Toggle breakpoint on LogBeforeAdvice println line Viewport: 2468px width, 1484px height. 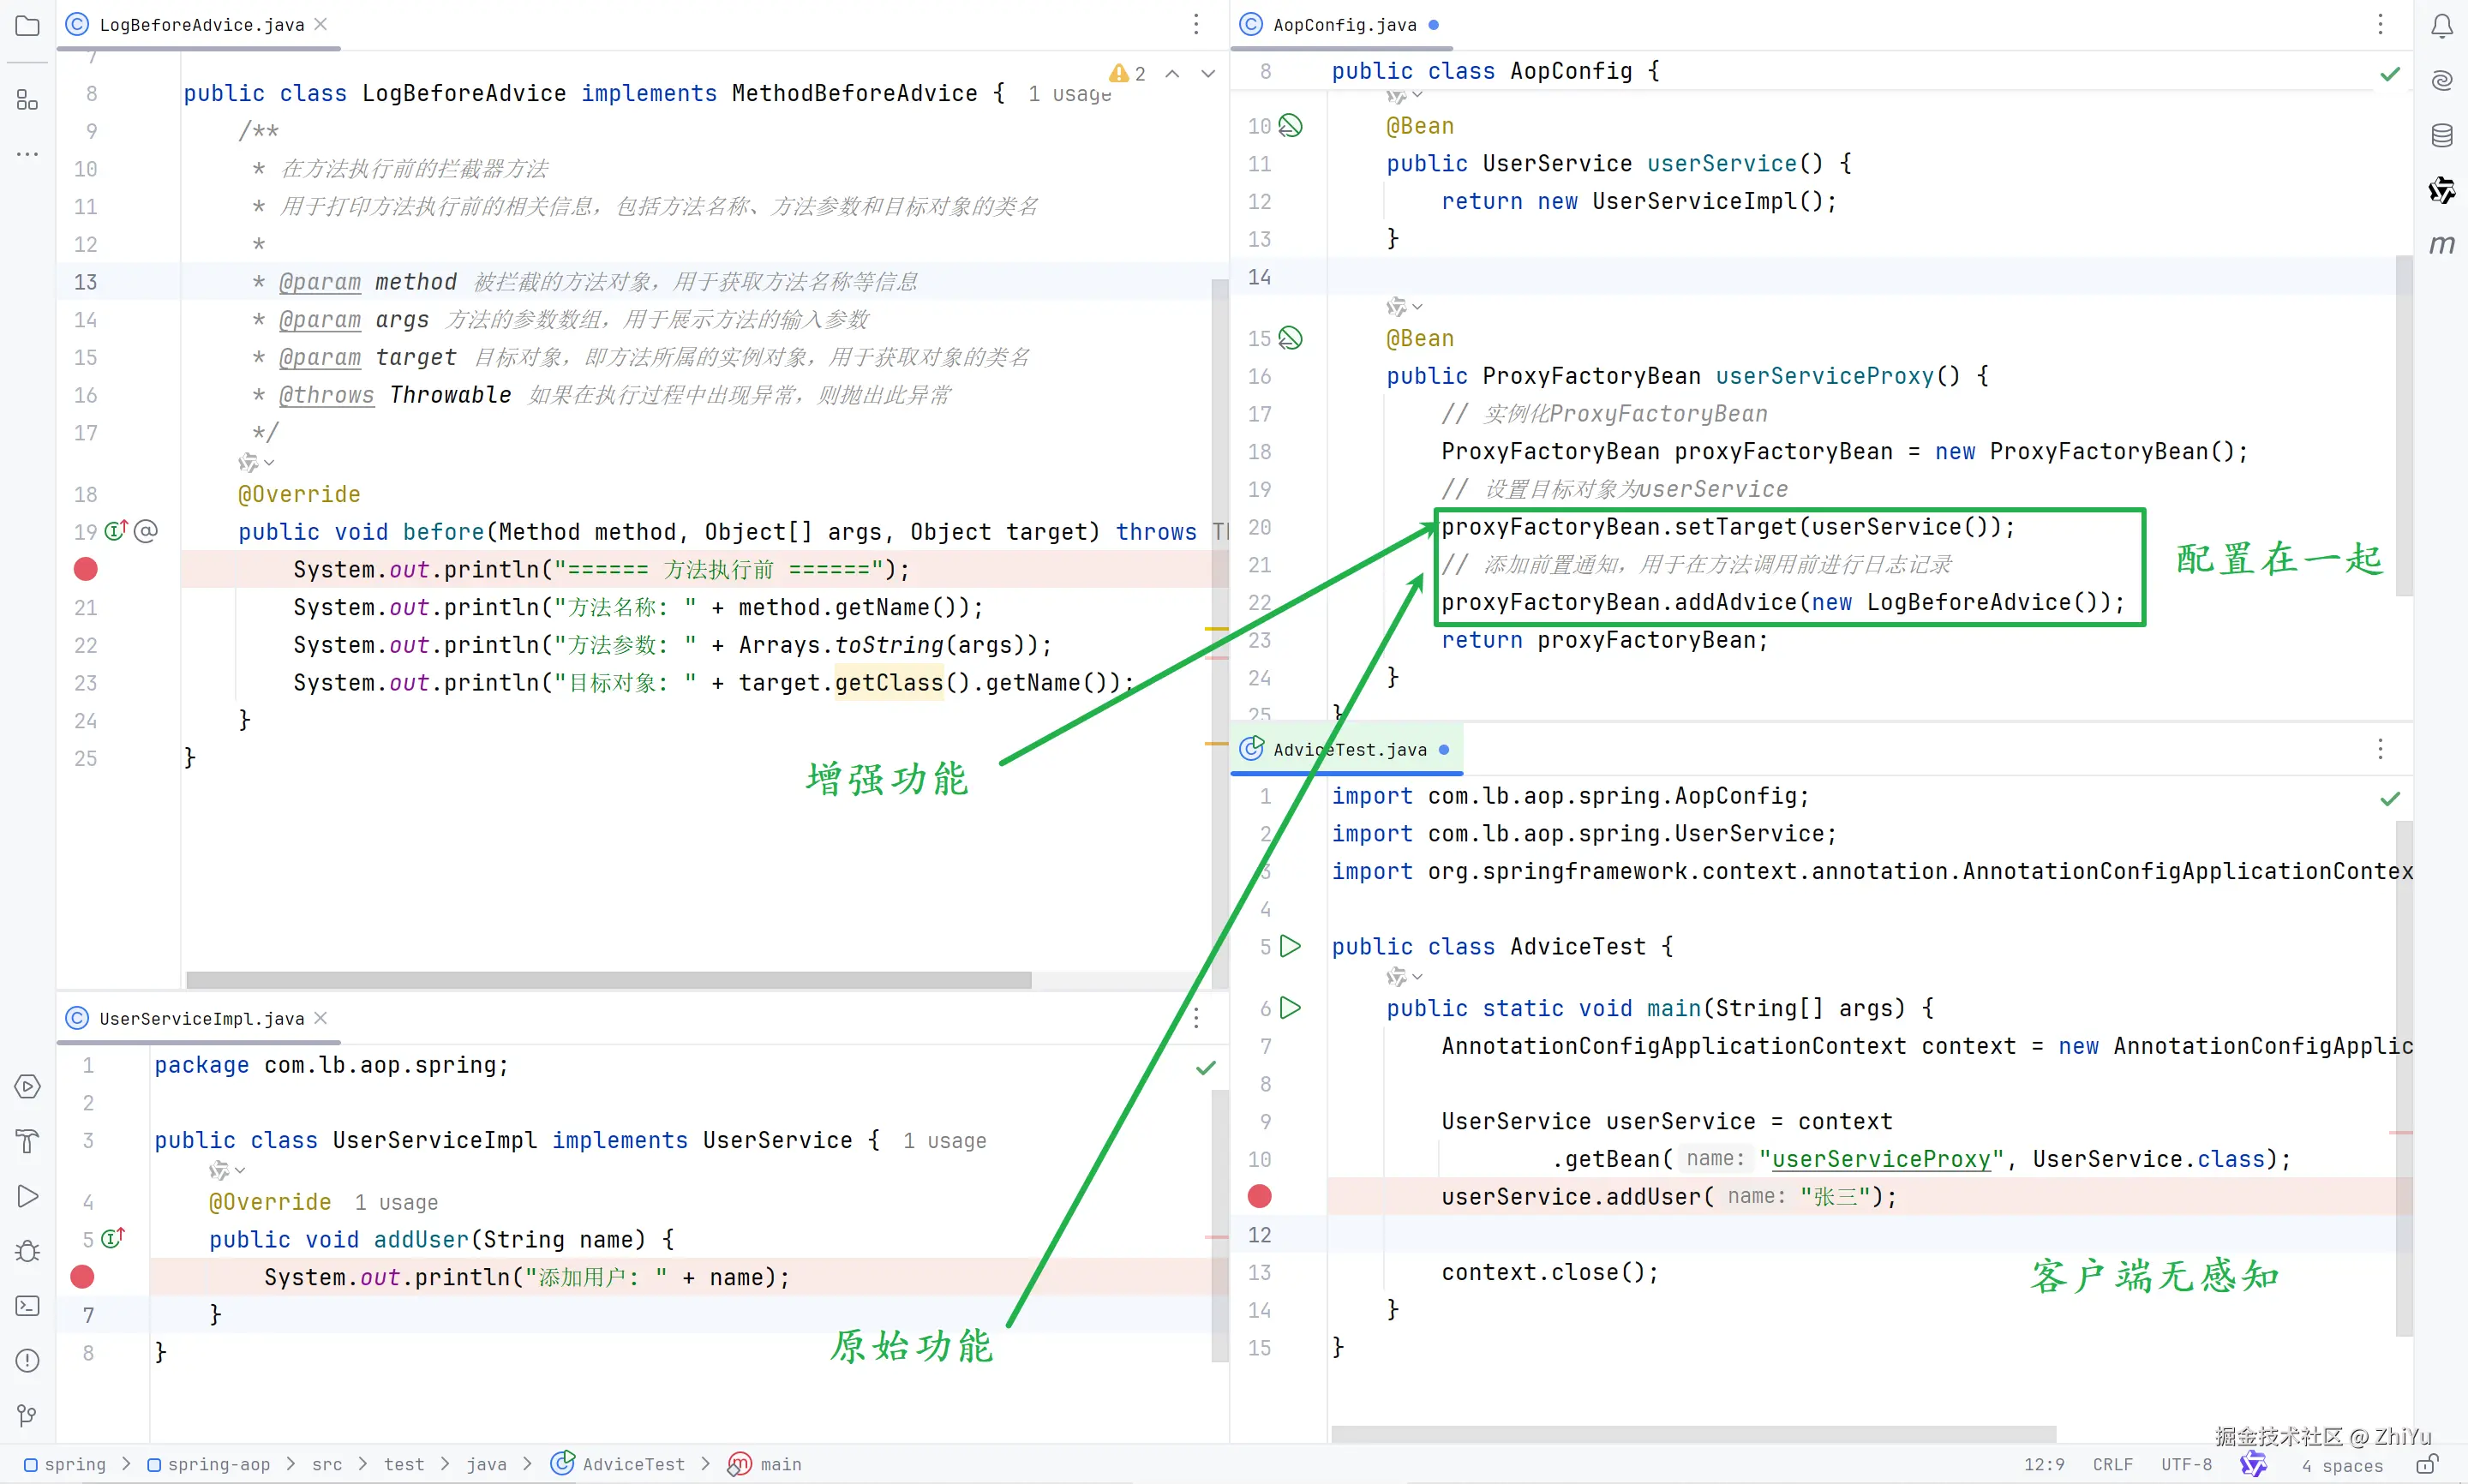click(x=86, y=569)
